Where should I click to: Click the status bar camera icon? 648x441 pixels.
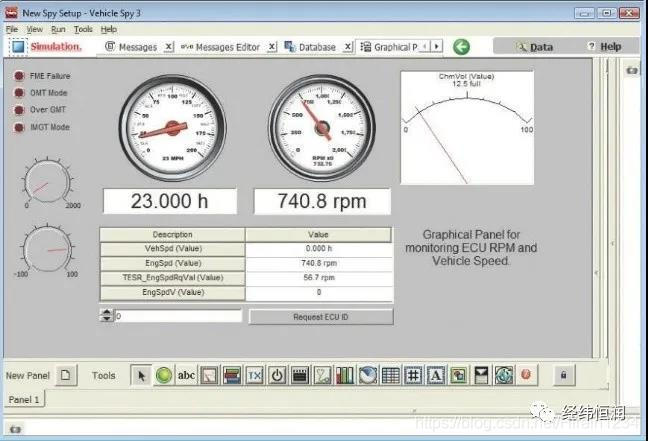[x=15, y=429]
